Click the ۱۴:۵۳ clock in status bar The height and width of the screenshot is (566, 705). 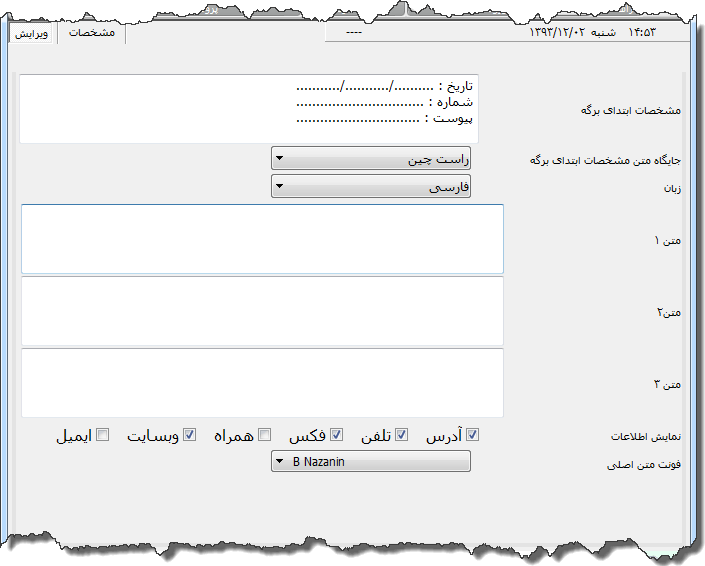pos(643,33)
